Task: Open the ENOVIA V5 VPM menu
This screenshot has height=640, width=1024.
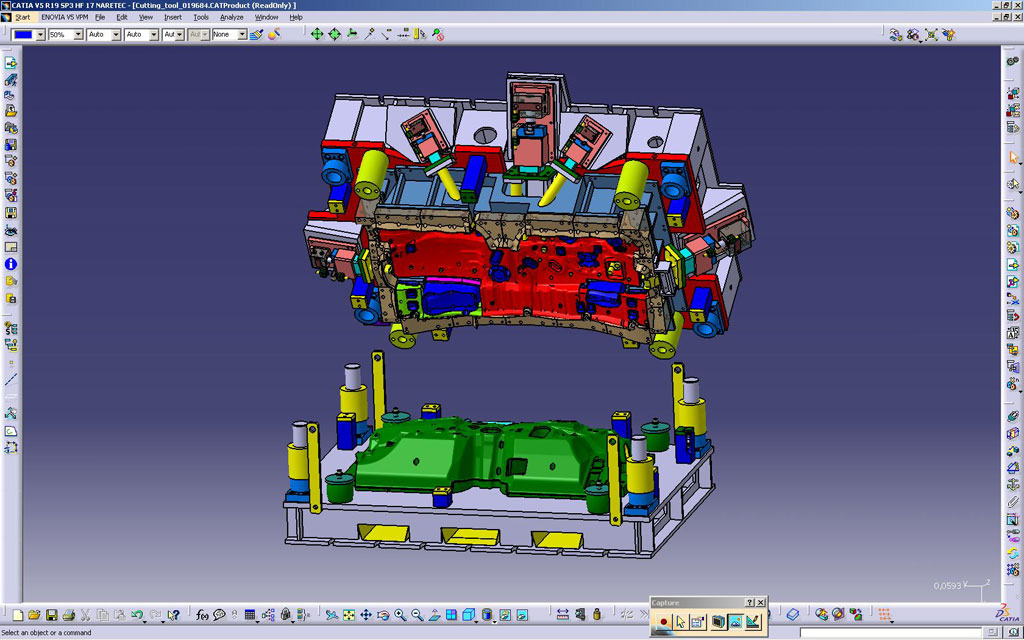Action: [64, 17]
